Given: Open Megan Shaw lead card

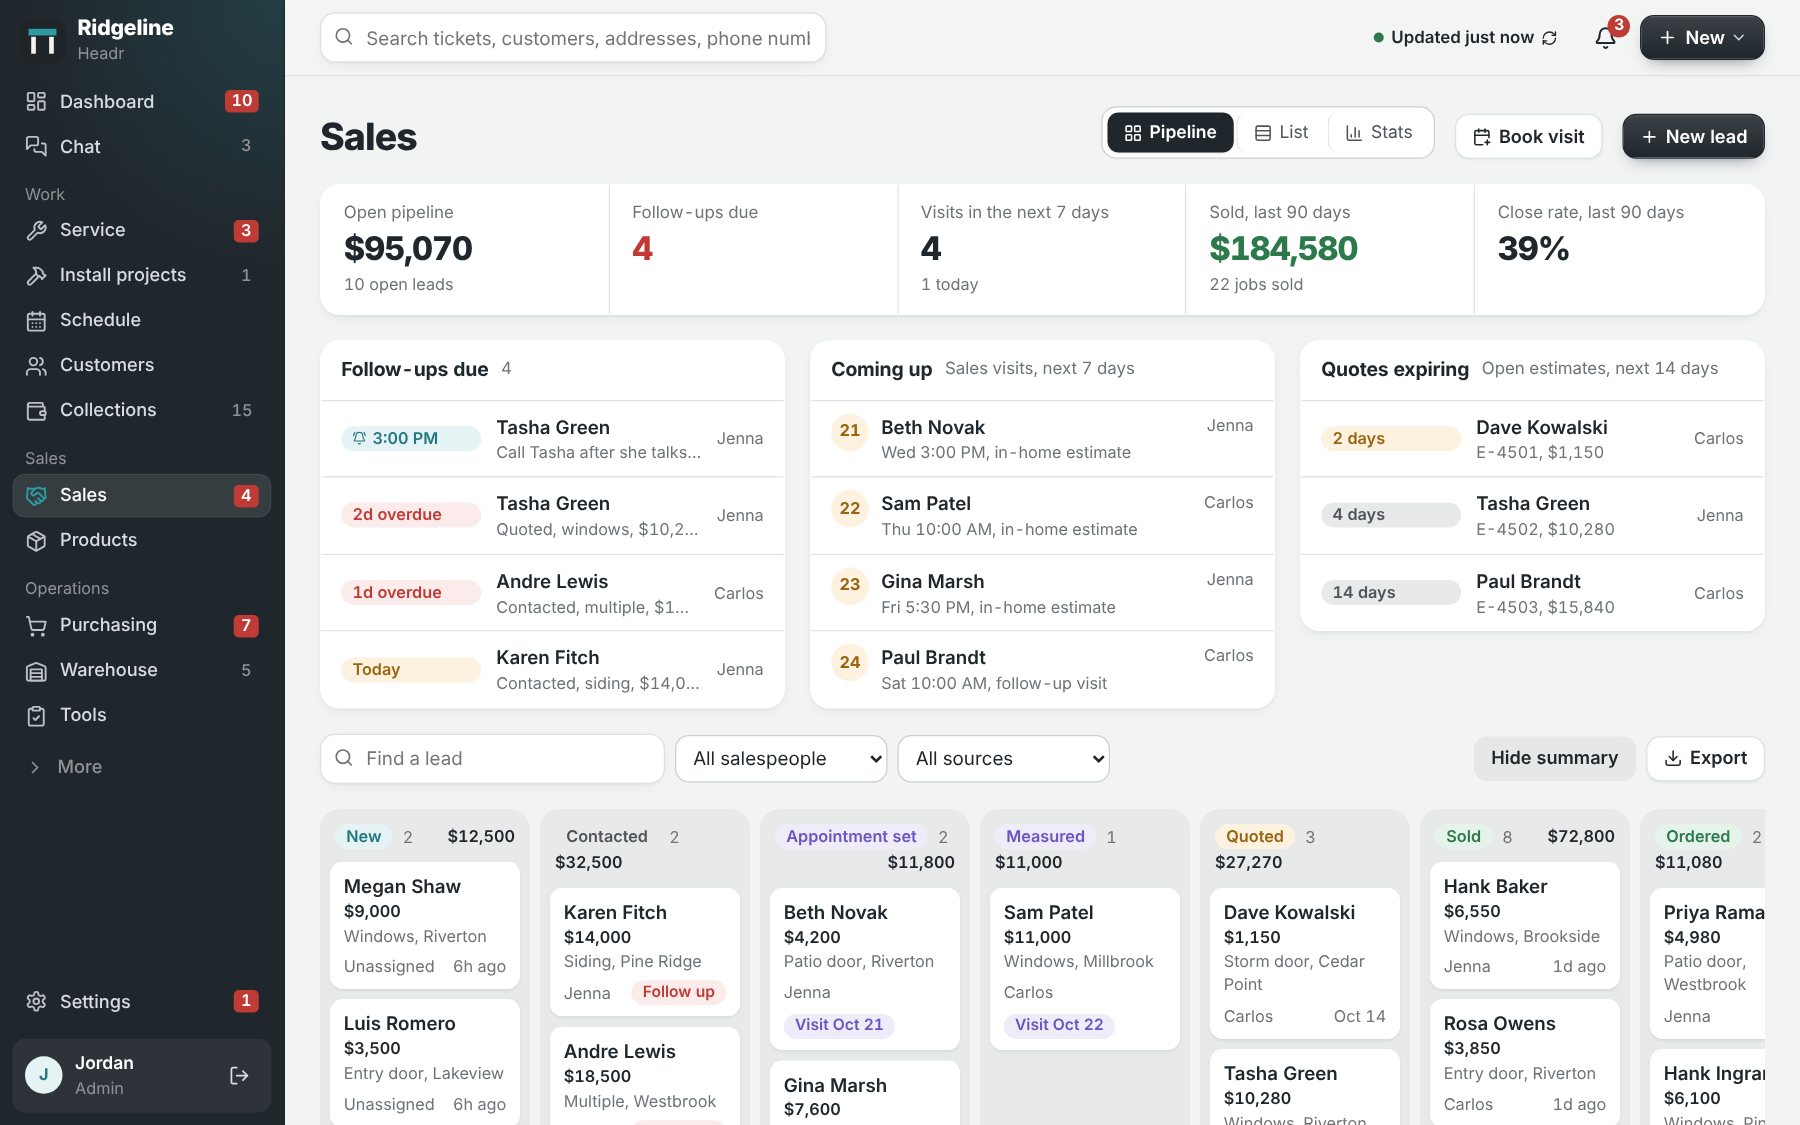Looking at the screenshot, I should (425, 925).
